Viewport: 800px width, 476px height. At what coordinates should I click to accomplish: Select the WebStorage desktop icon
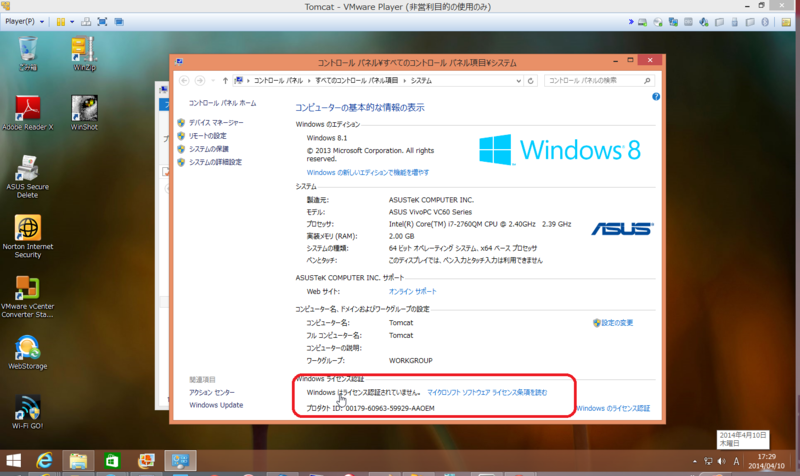(28, 352)
